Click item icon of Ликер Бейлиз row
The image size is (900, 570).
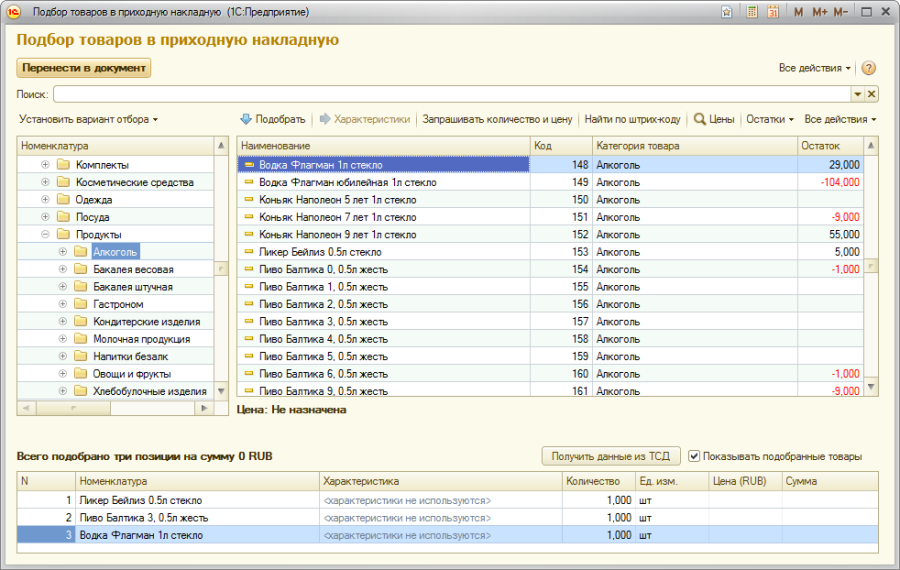[249, 252]
